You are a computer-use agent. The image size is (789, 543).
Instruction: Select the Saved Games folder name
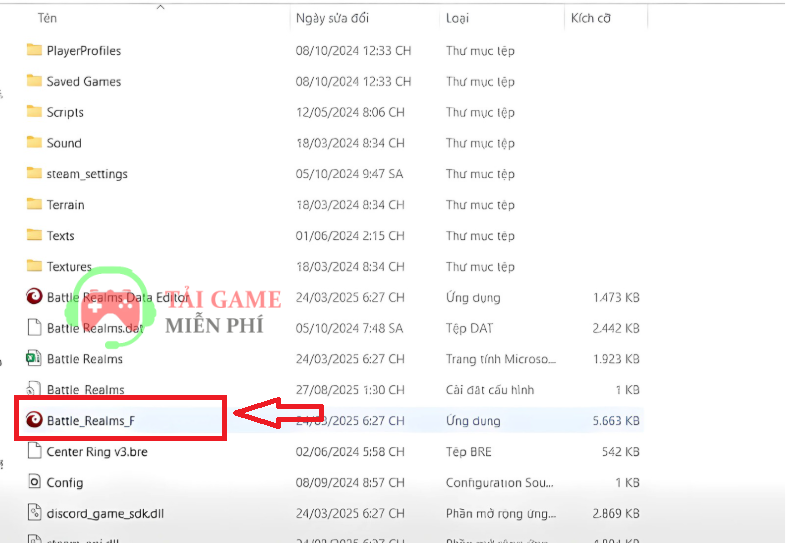click(84, 82)
